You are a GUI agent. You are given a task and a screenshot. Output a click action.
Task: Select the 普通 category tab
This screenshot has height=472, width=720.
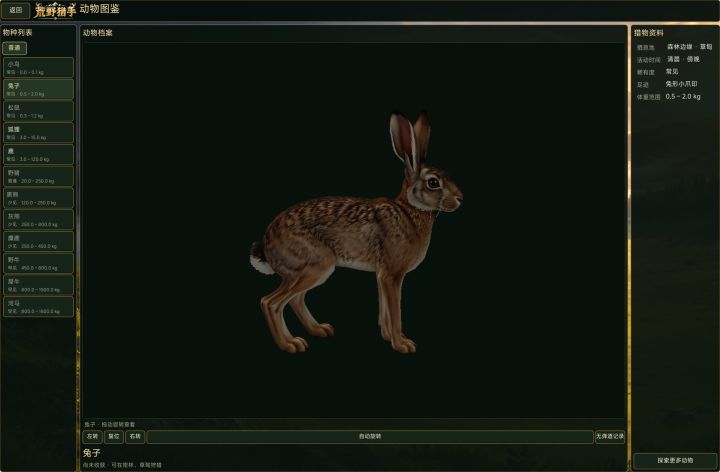[14, 48]
